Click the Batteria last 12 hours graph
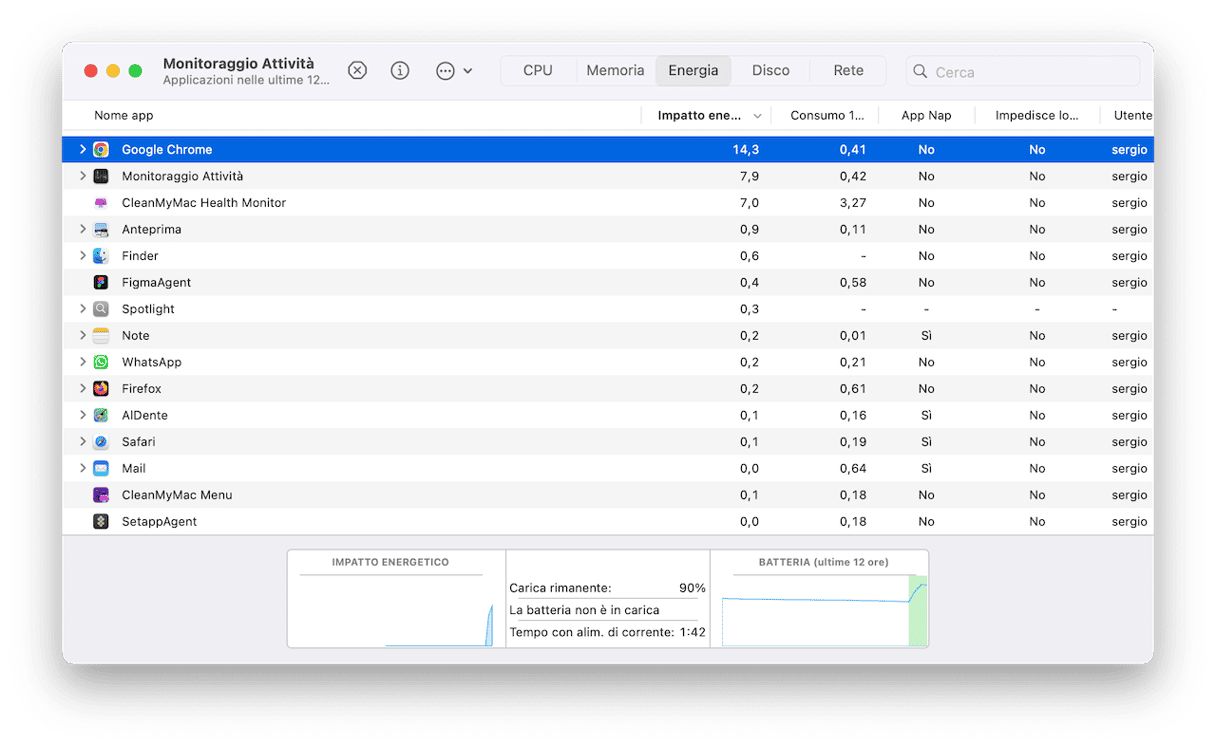The image size is (1216, 746). click(820, 599)
